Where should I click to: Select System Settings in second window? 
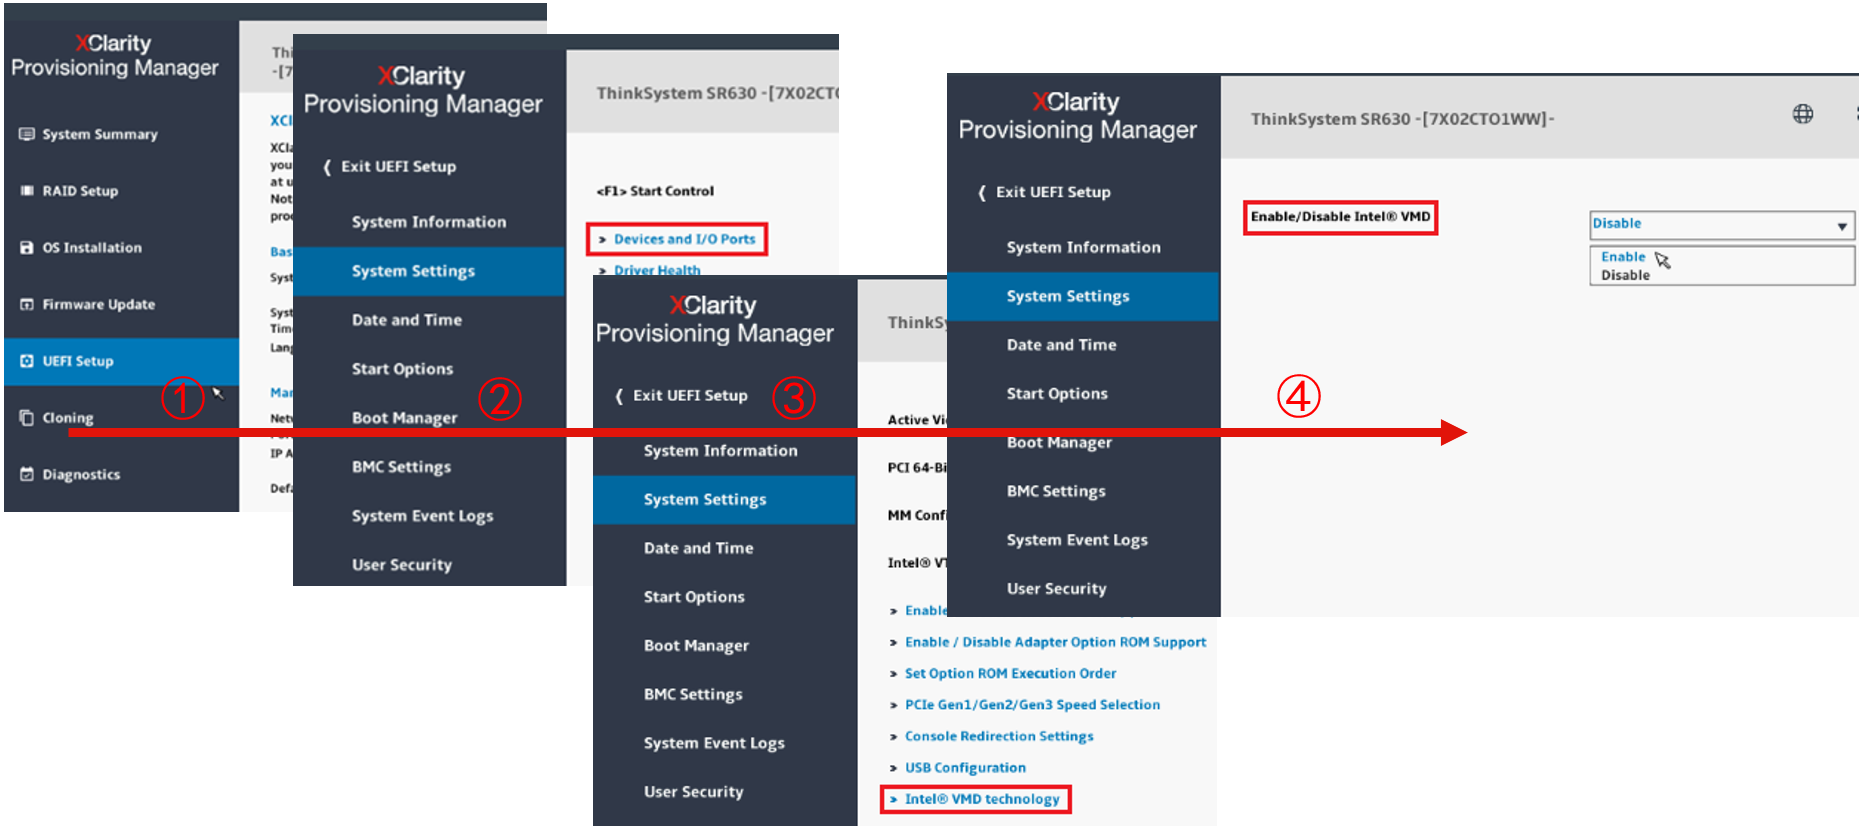click(430, 271)
